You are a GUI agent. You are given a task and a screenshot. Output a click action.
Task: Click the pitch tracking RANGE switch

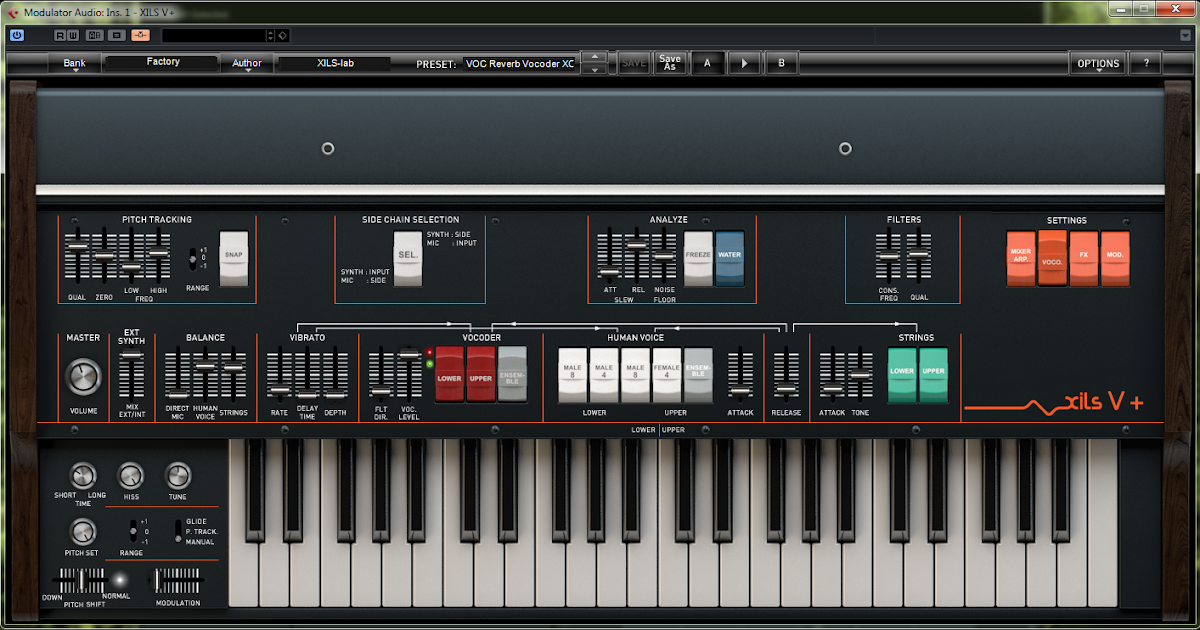pos(193,259)
